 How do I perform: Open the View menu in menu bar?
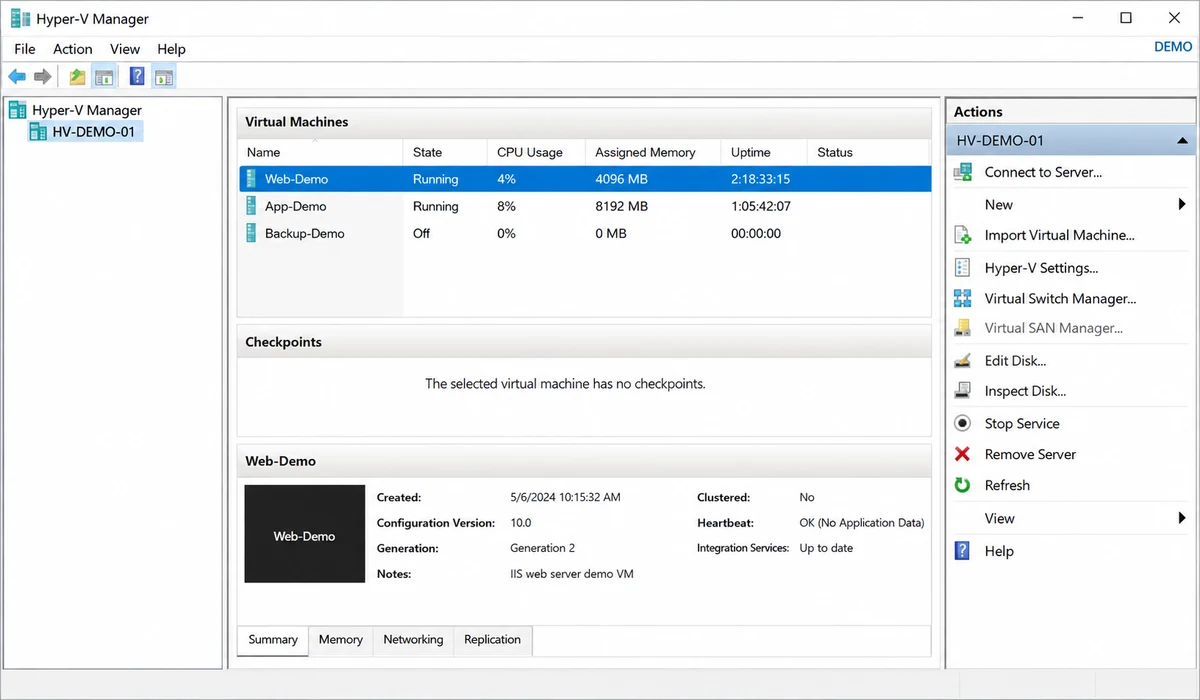click(125, 49)
